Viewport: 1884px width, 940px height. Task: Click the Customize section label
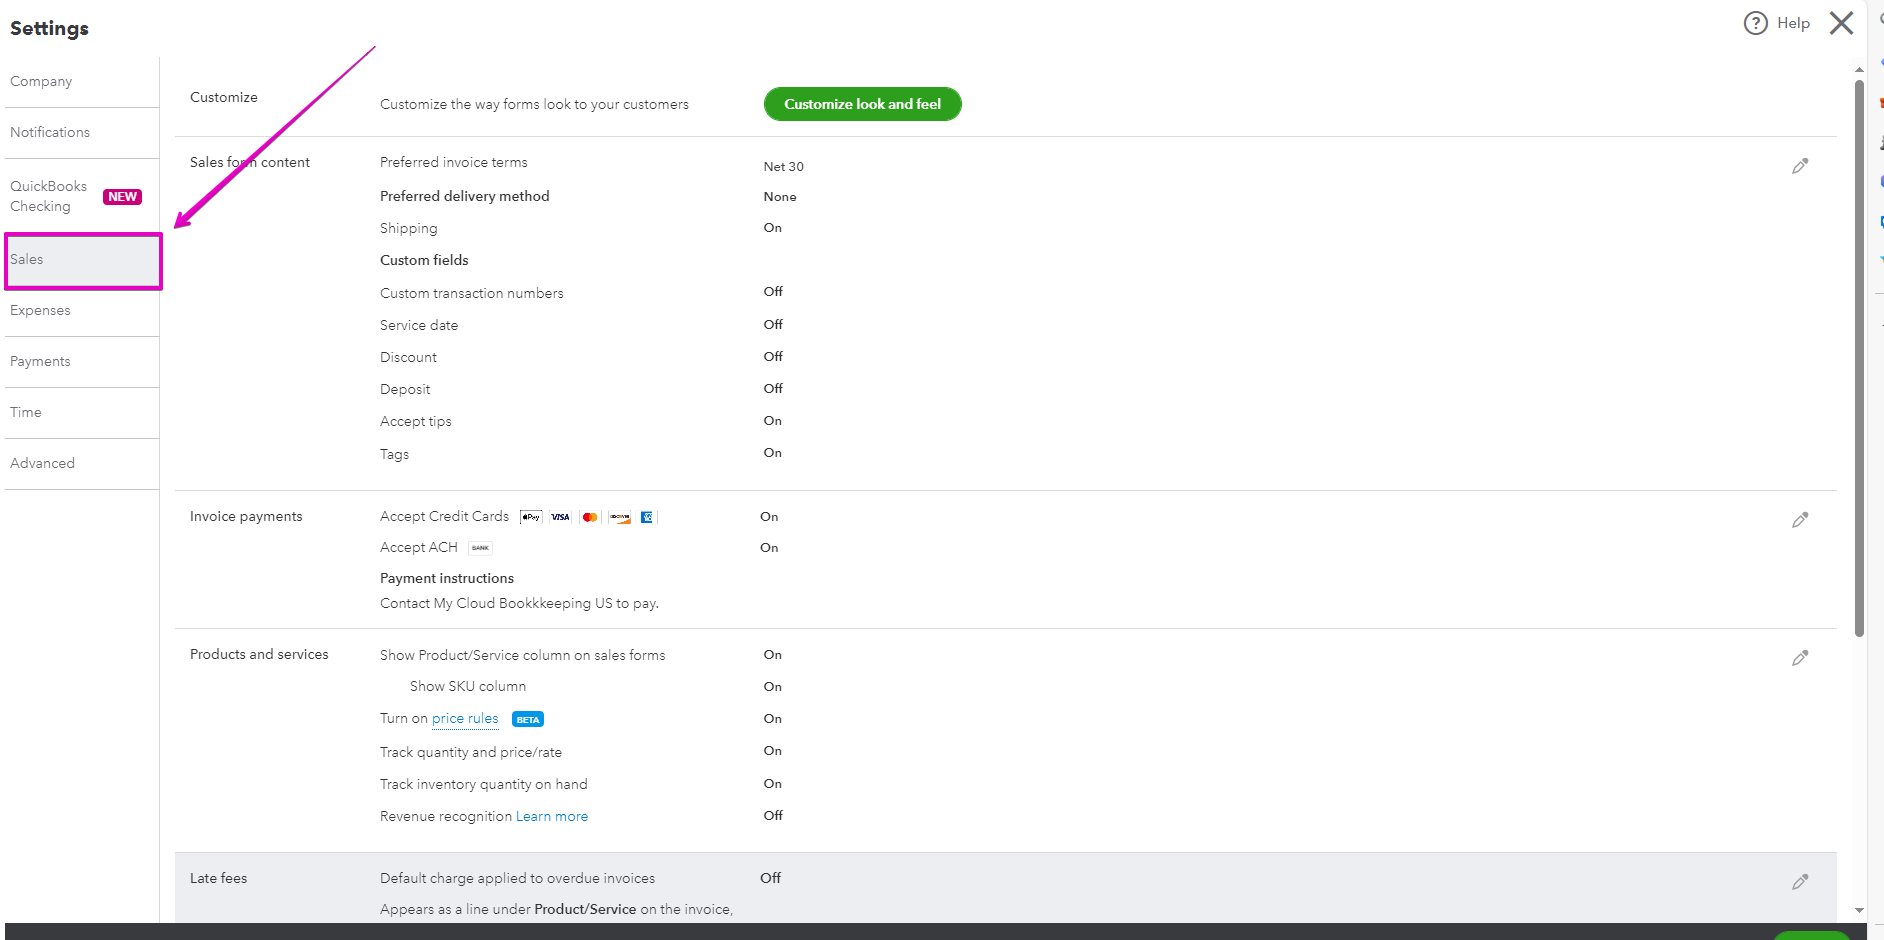point(224,98)
